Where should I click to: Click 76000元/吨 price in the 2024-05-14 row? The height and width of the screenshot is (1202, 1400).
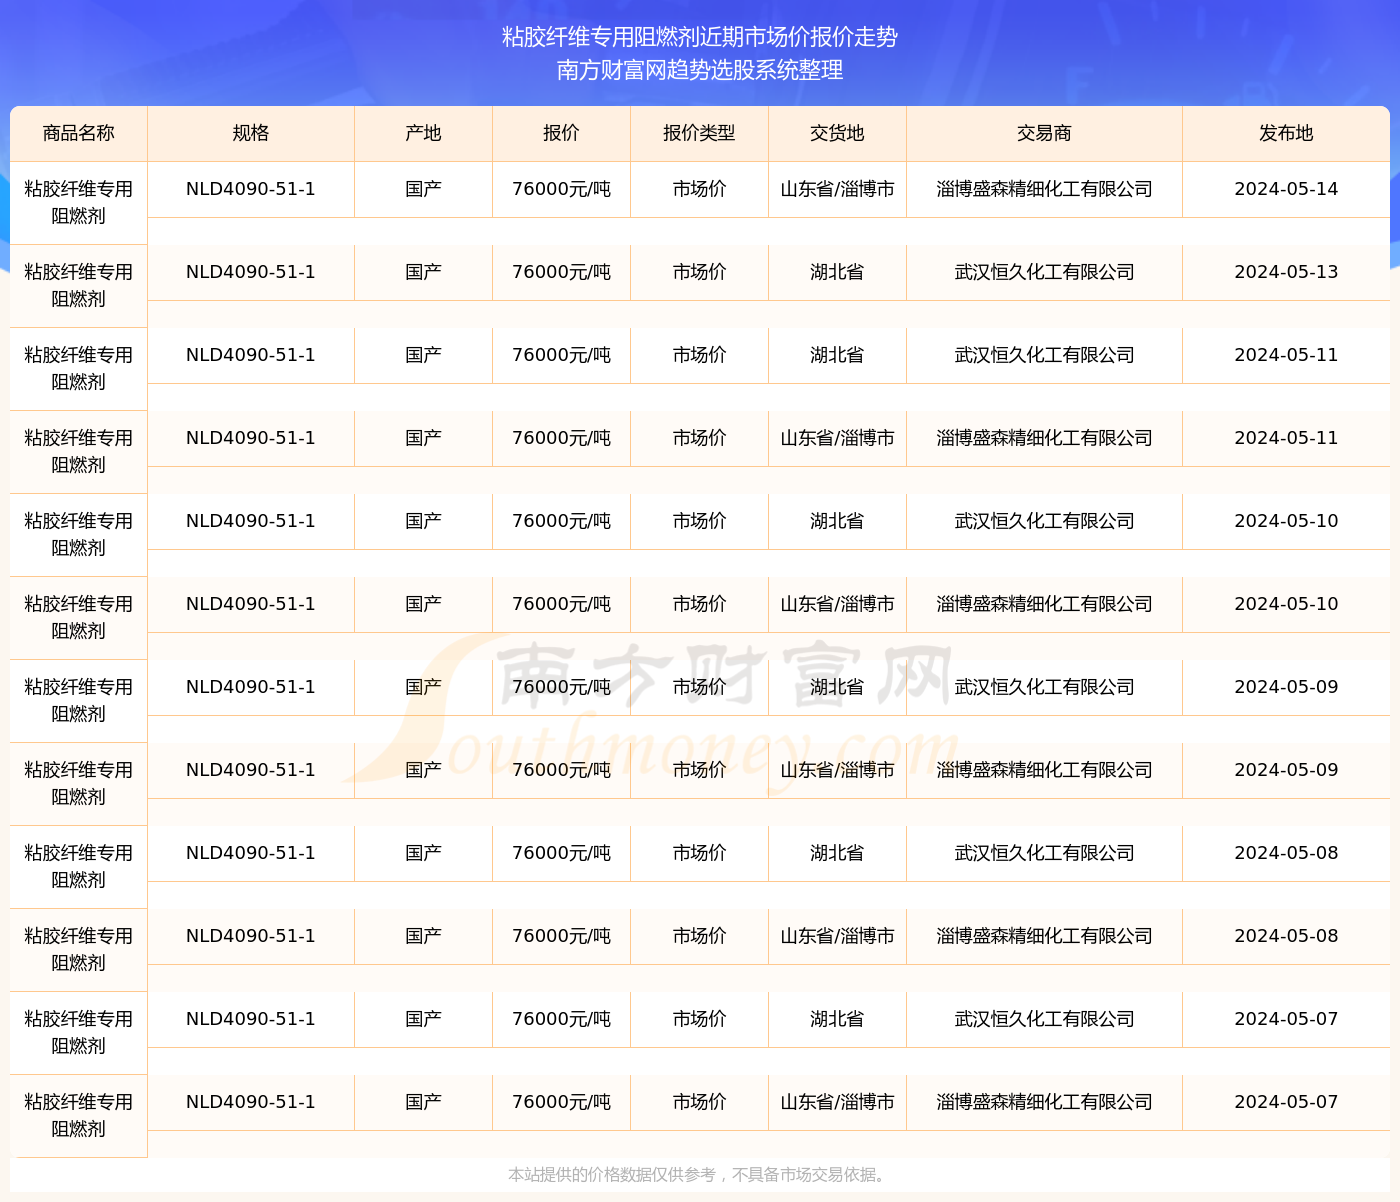(x=562, y=189)
